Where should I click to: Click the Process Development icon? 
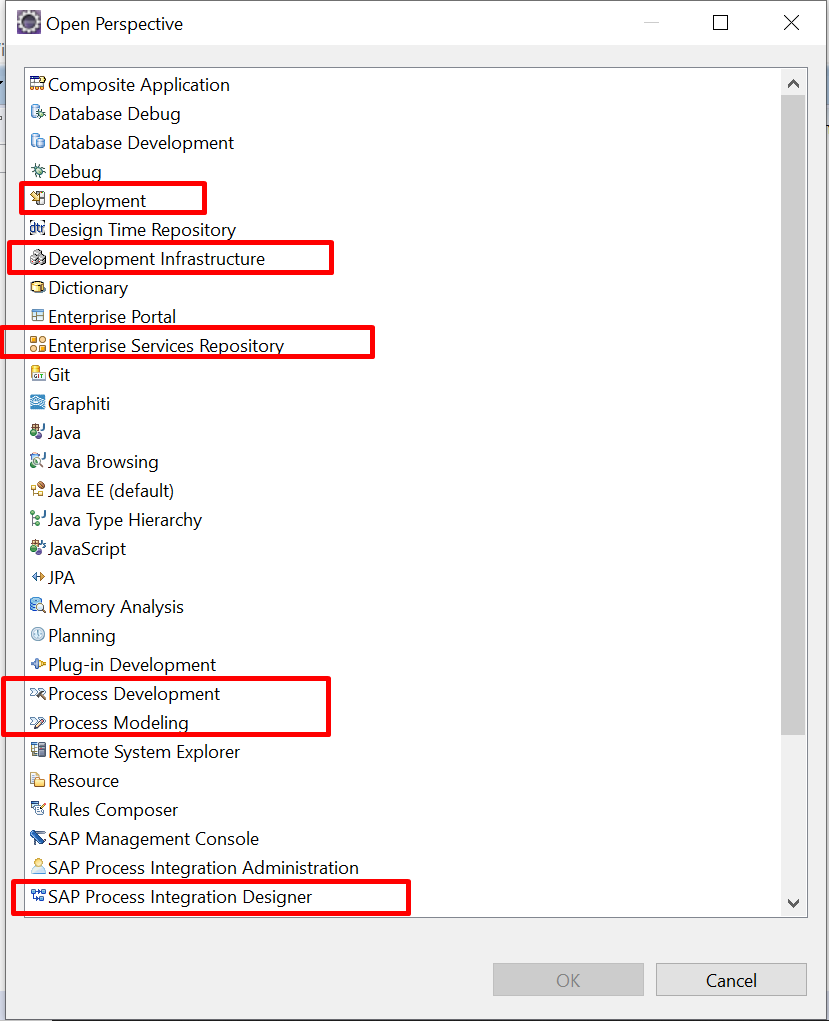click(x=38, y=693)
